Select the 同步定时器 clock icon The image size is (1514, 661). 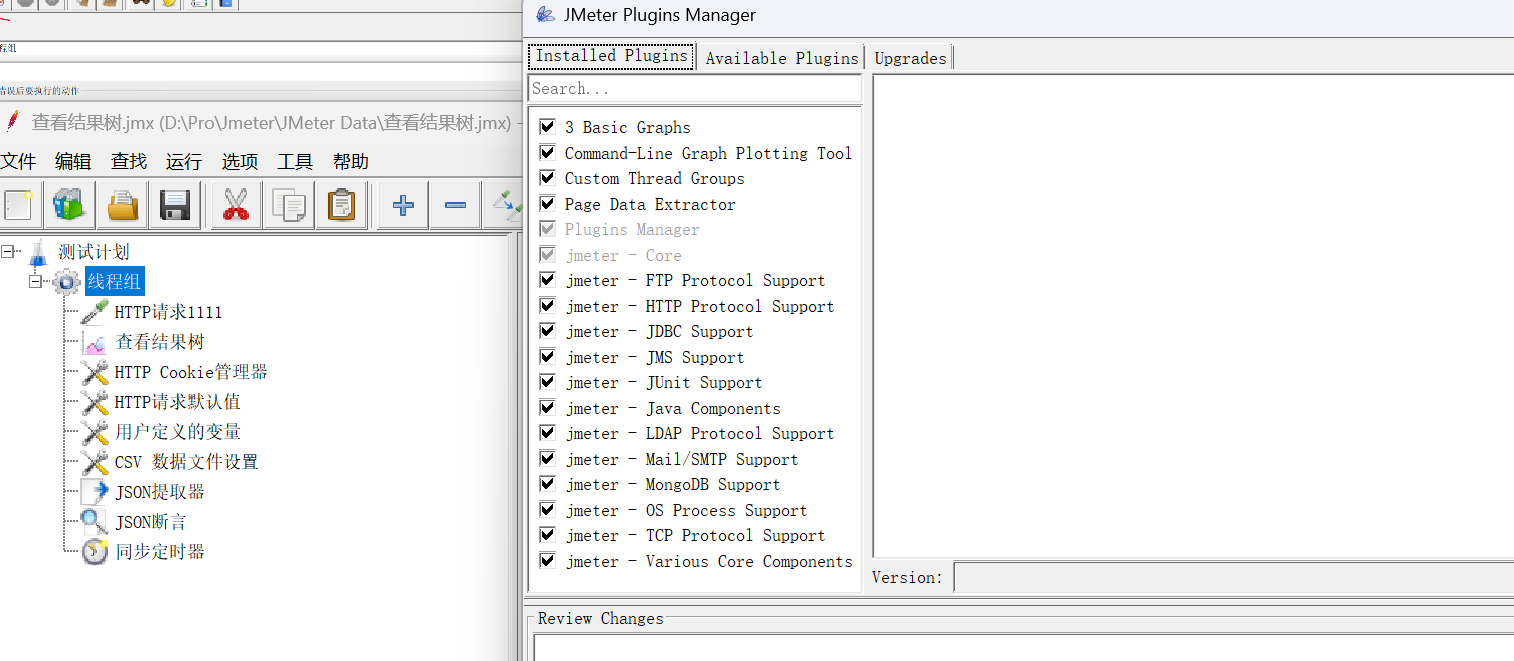94,552
